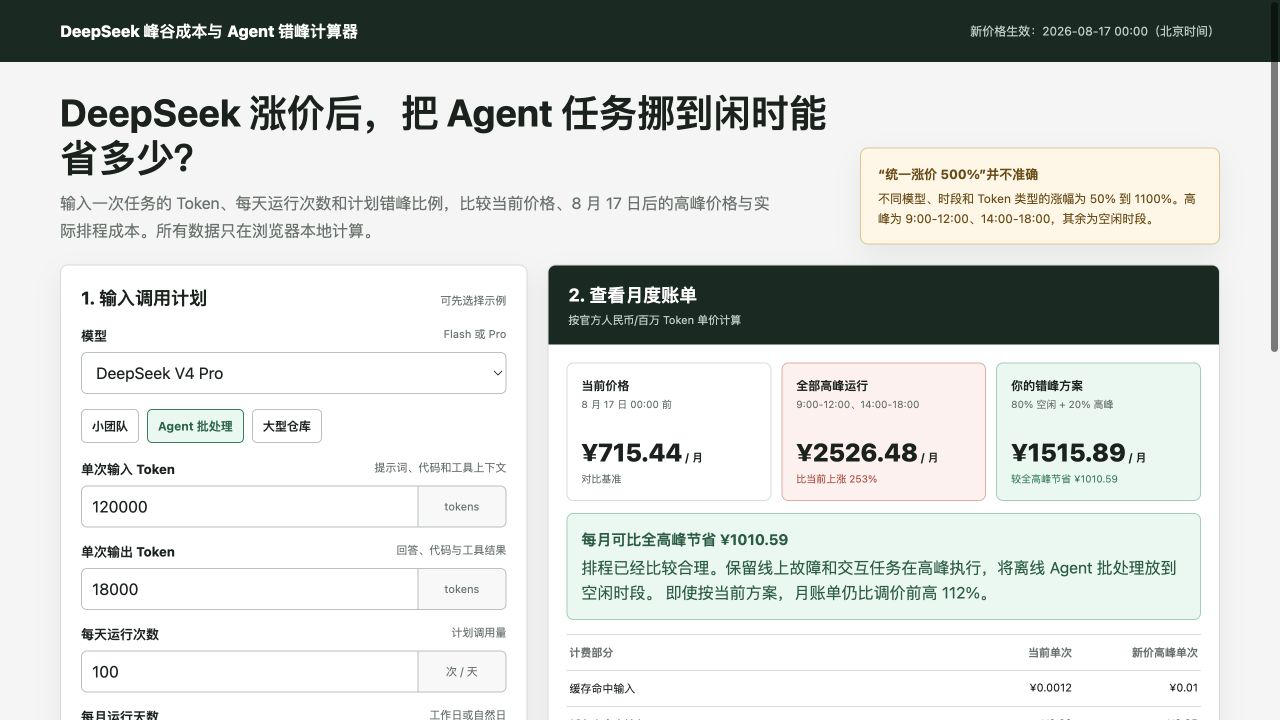1280x720 pixels.
Task: Click the advice paragraph starting with 排程已经比较合理
Action: (x=879, y=580)
